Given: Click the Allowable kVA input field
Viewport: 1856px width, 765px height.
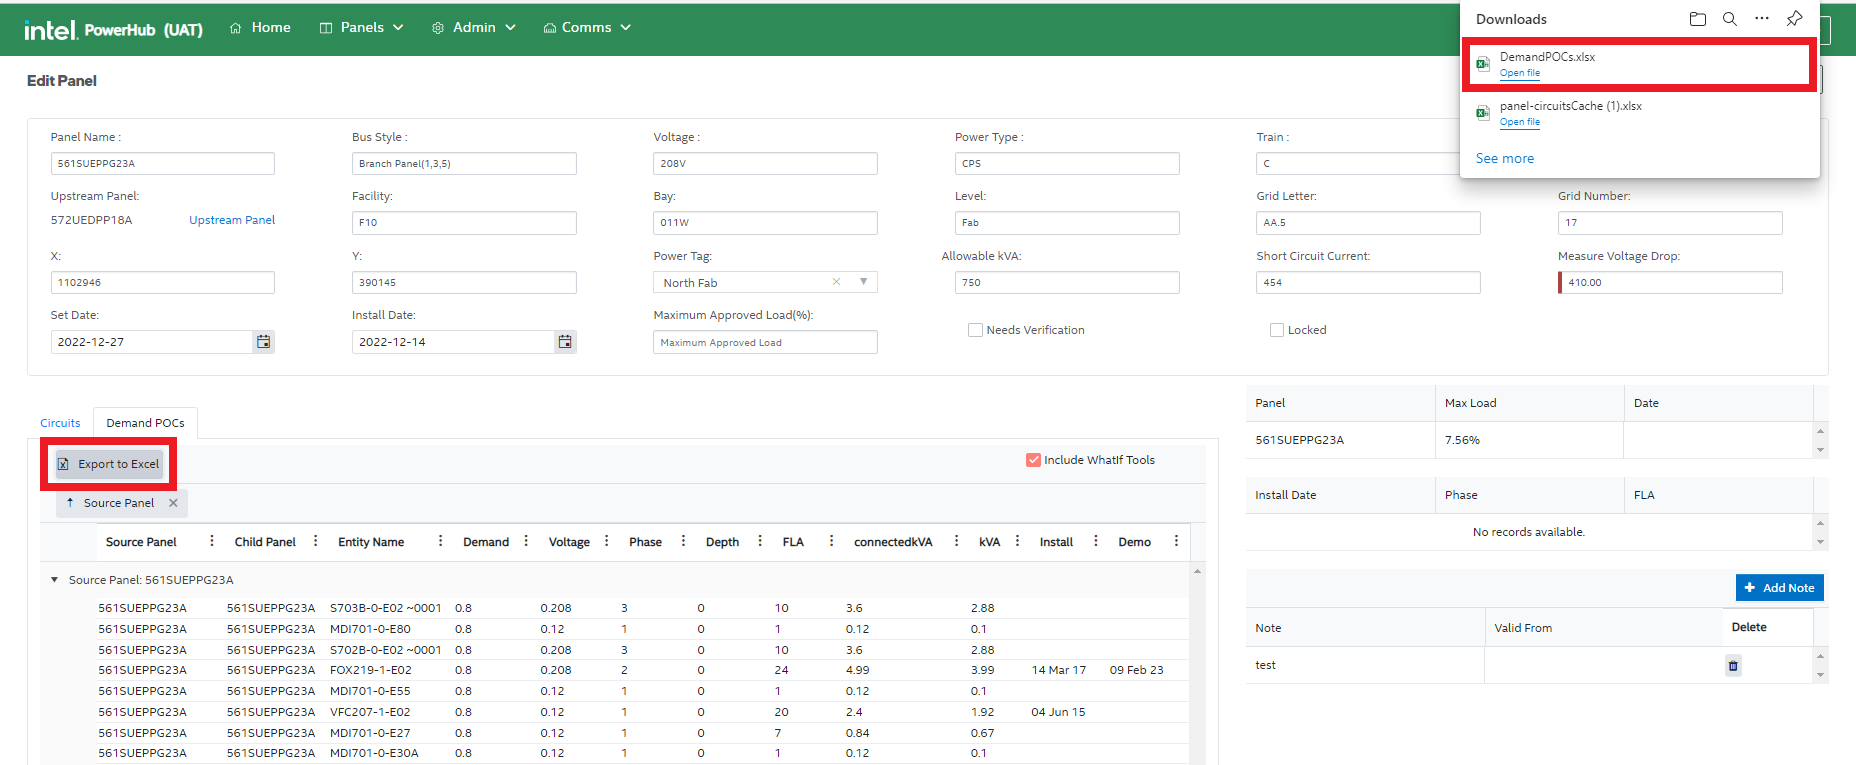Looking at the screenshot, I should tap(1066, 283).
